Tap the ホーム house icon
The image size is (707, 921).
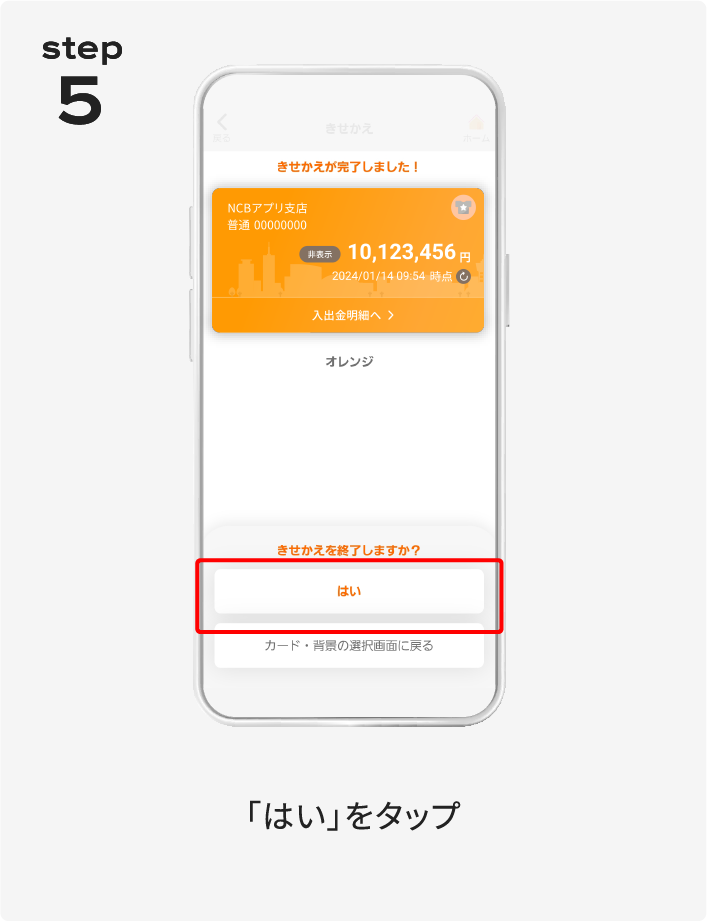[476, 128]
